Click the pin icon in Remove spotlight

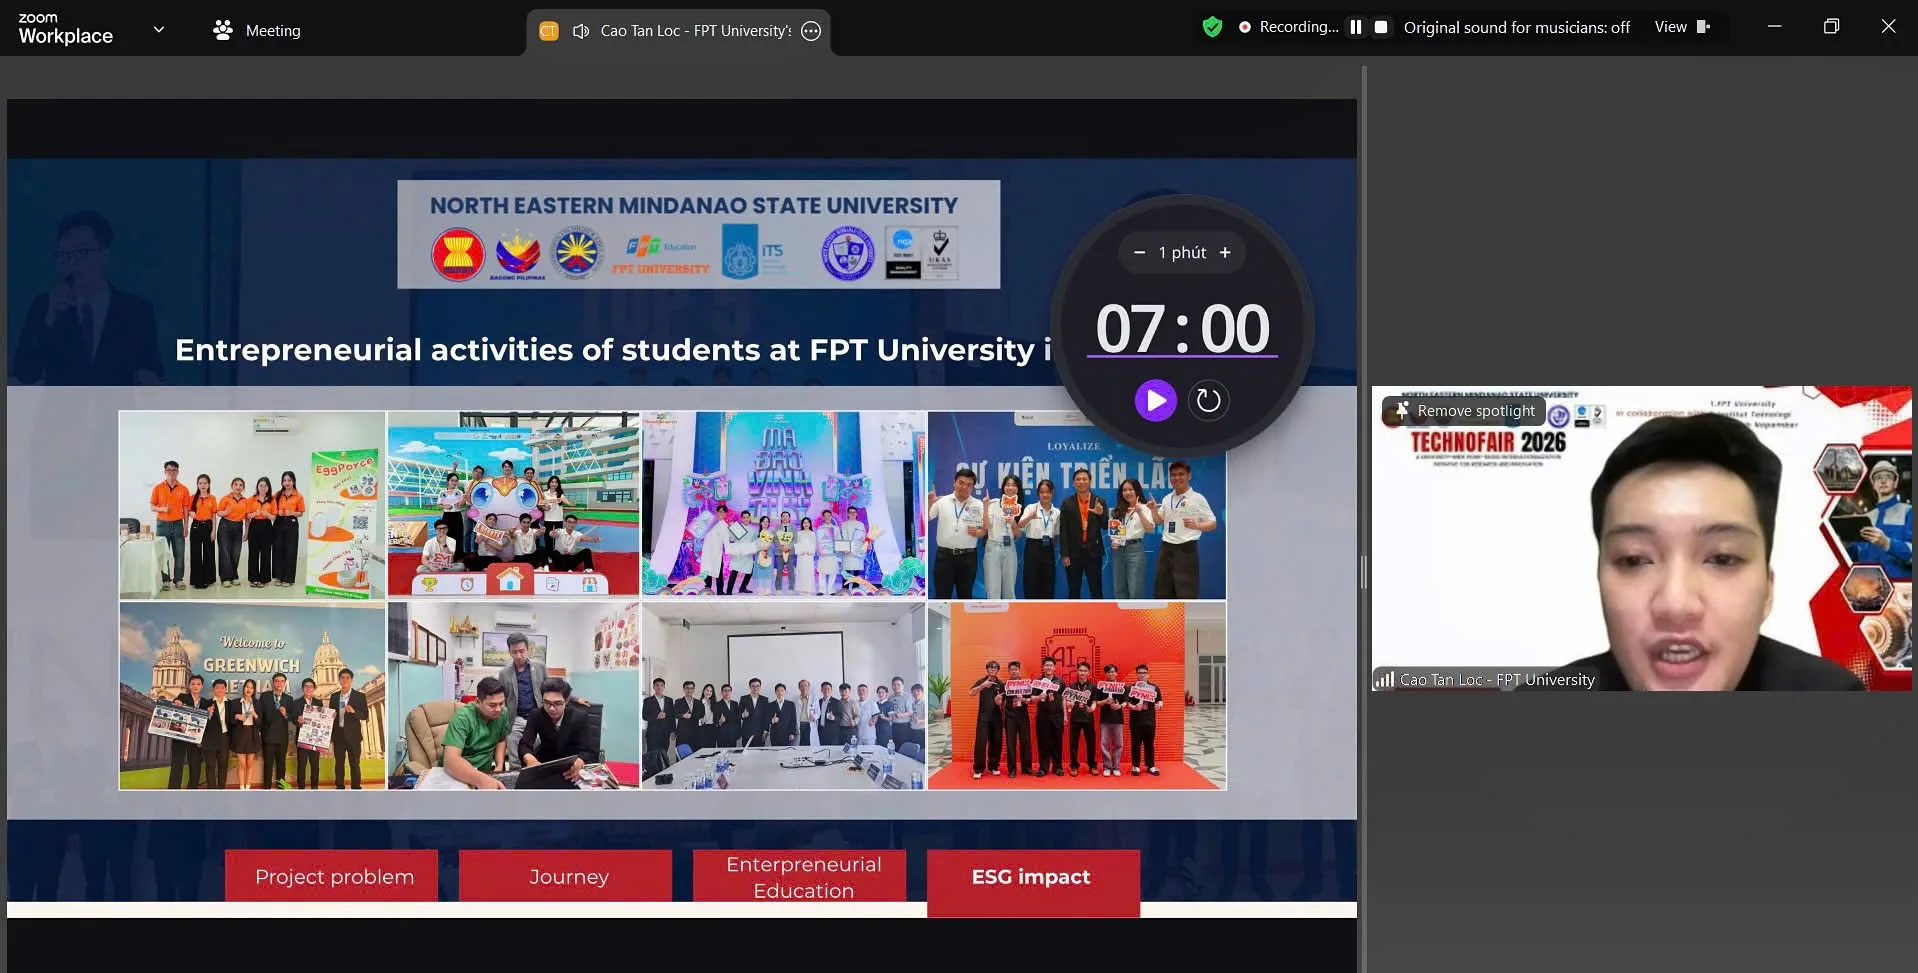1402,411
